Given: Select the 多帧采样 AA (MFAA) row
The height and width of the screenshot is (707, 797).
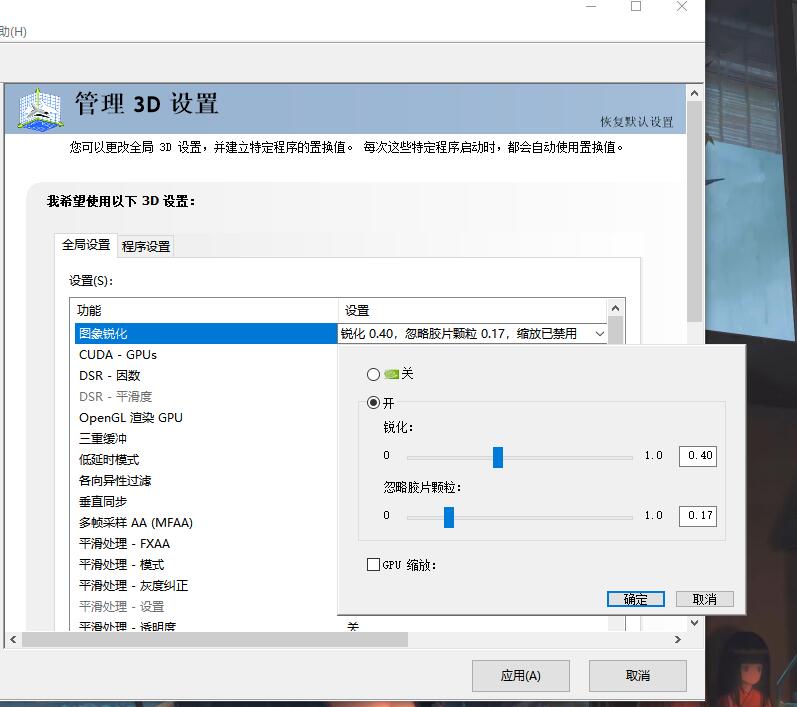Looking at the screenshot, I should (206, 522).
